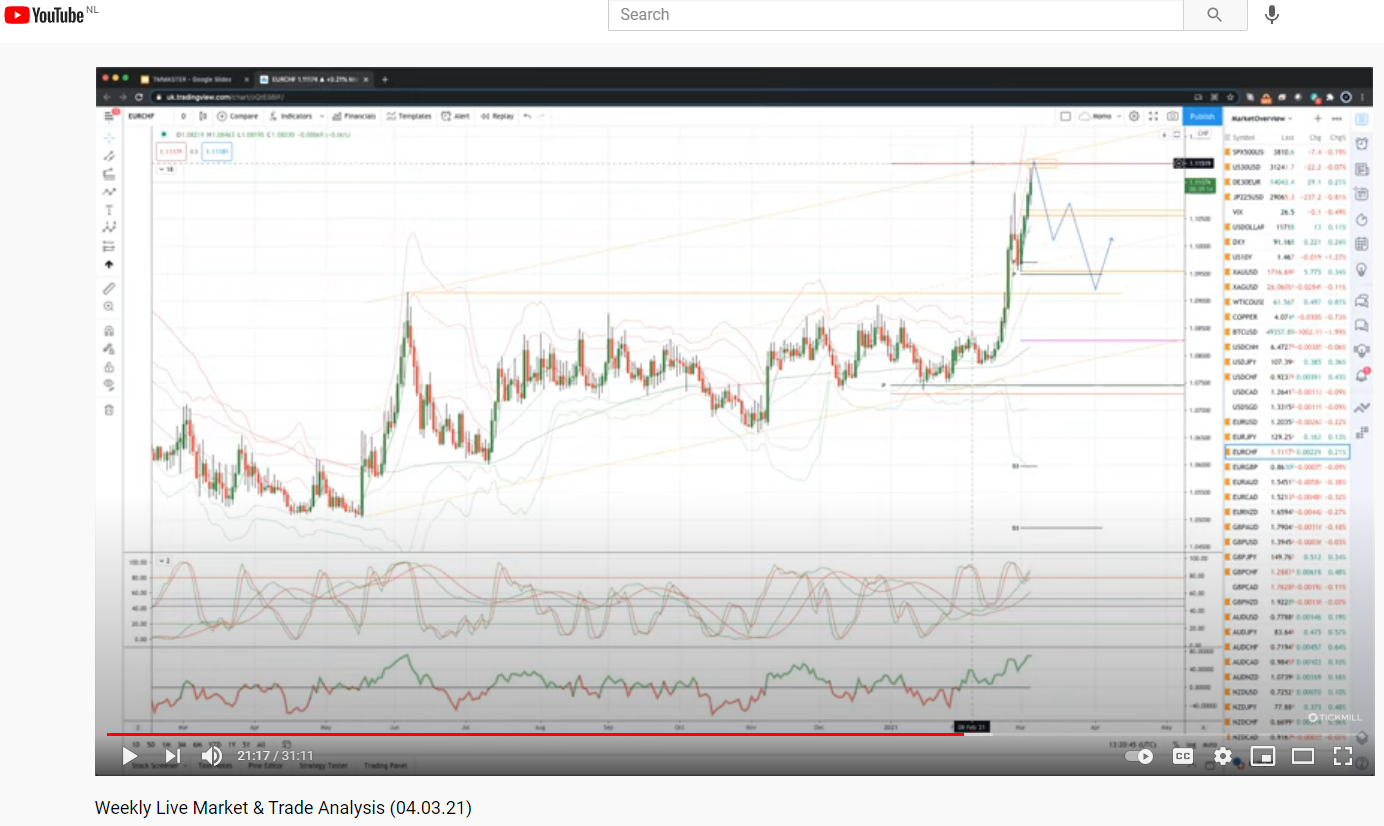
Task: Open the alerts clock panel icon
Action: pos(1361,143)
